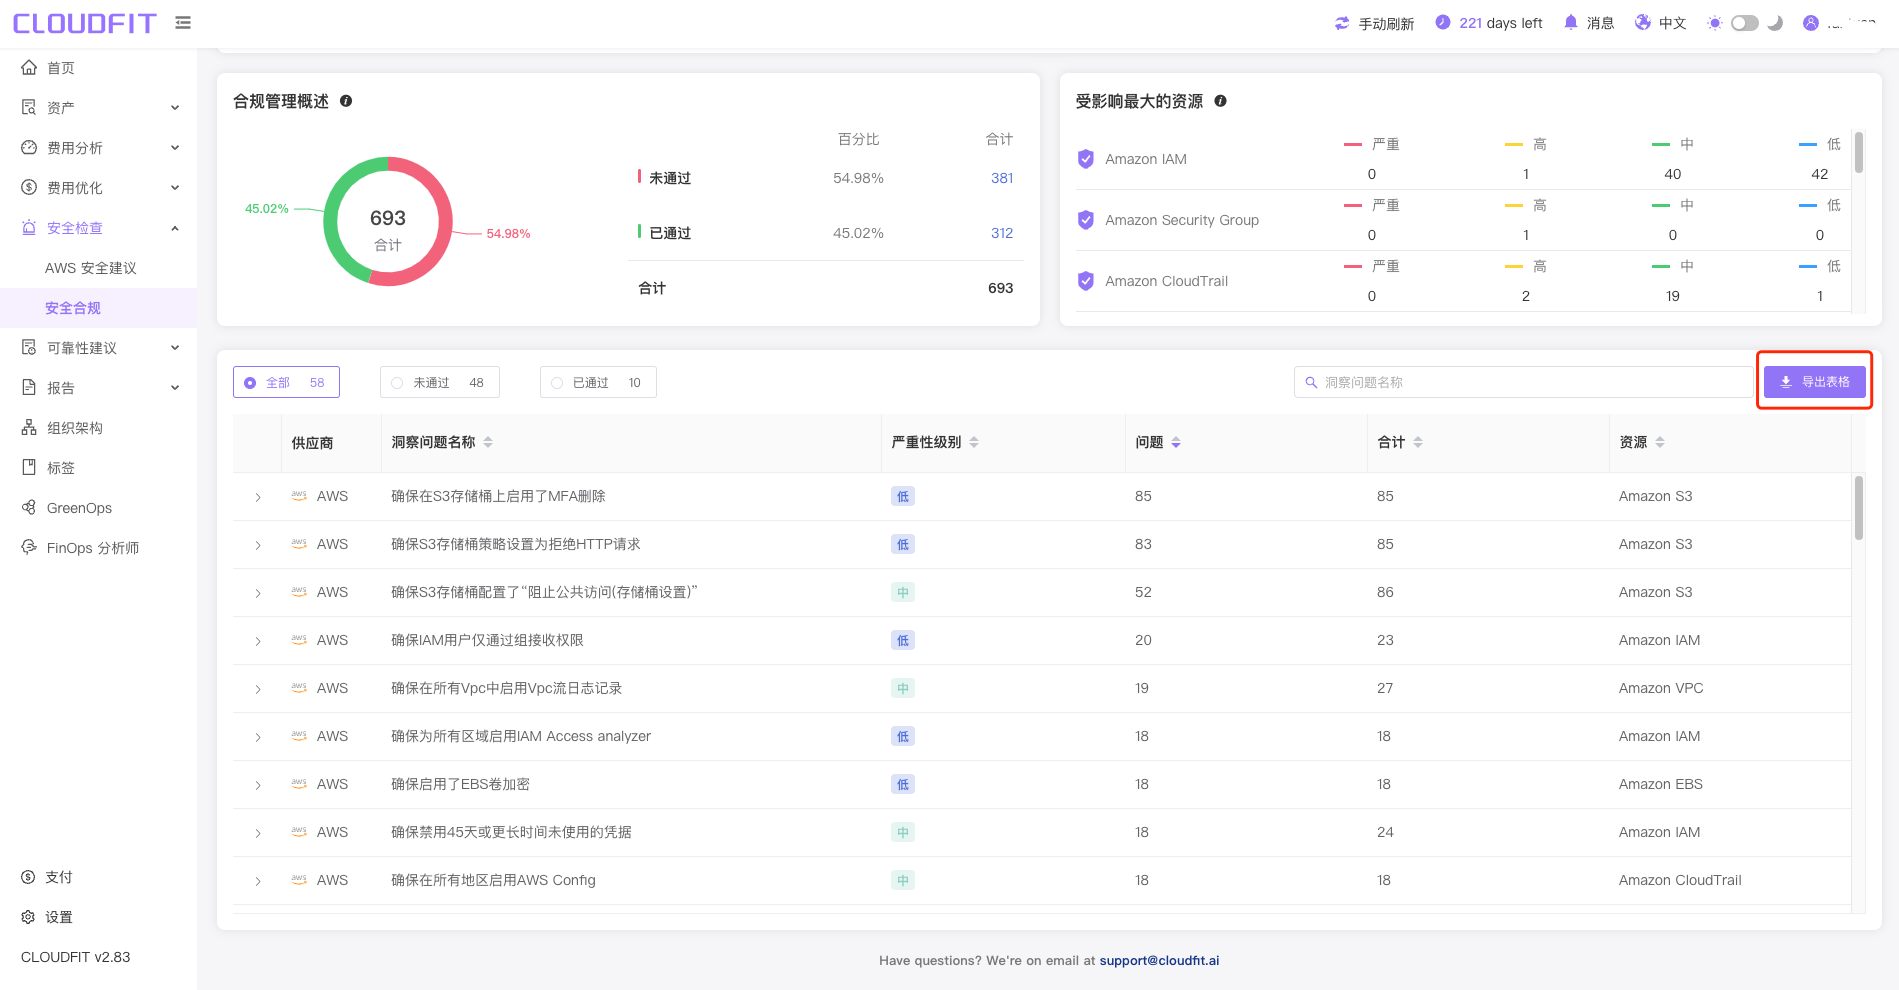Collapse the 安全检查 sidebar menu
Viewport: 1899px width, 990px height.
98,227
